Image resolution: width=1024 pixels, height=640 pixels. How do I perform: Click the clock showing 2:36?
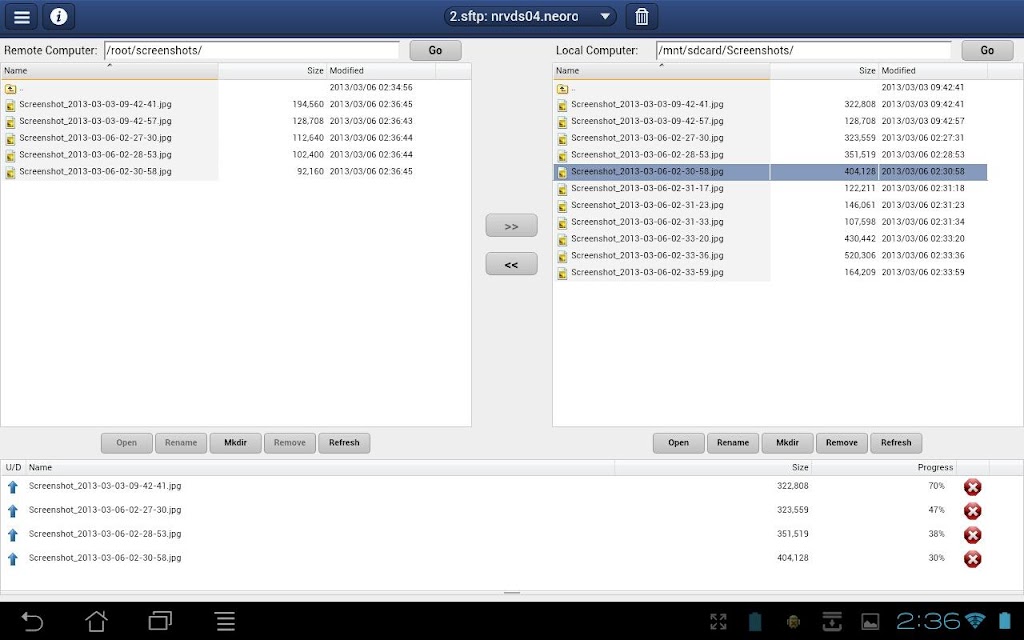[928, 620]
